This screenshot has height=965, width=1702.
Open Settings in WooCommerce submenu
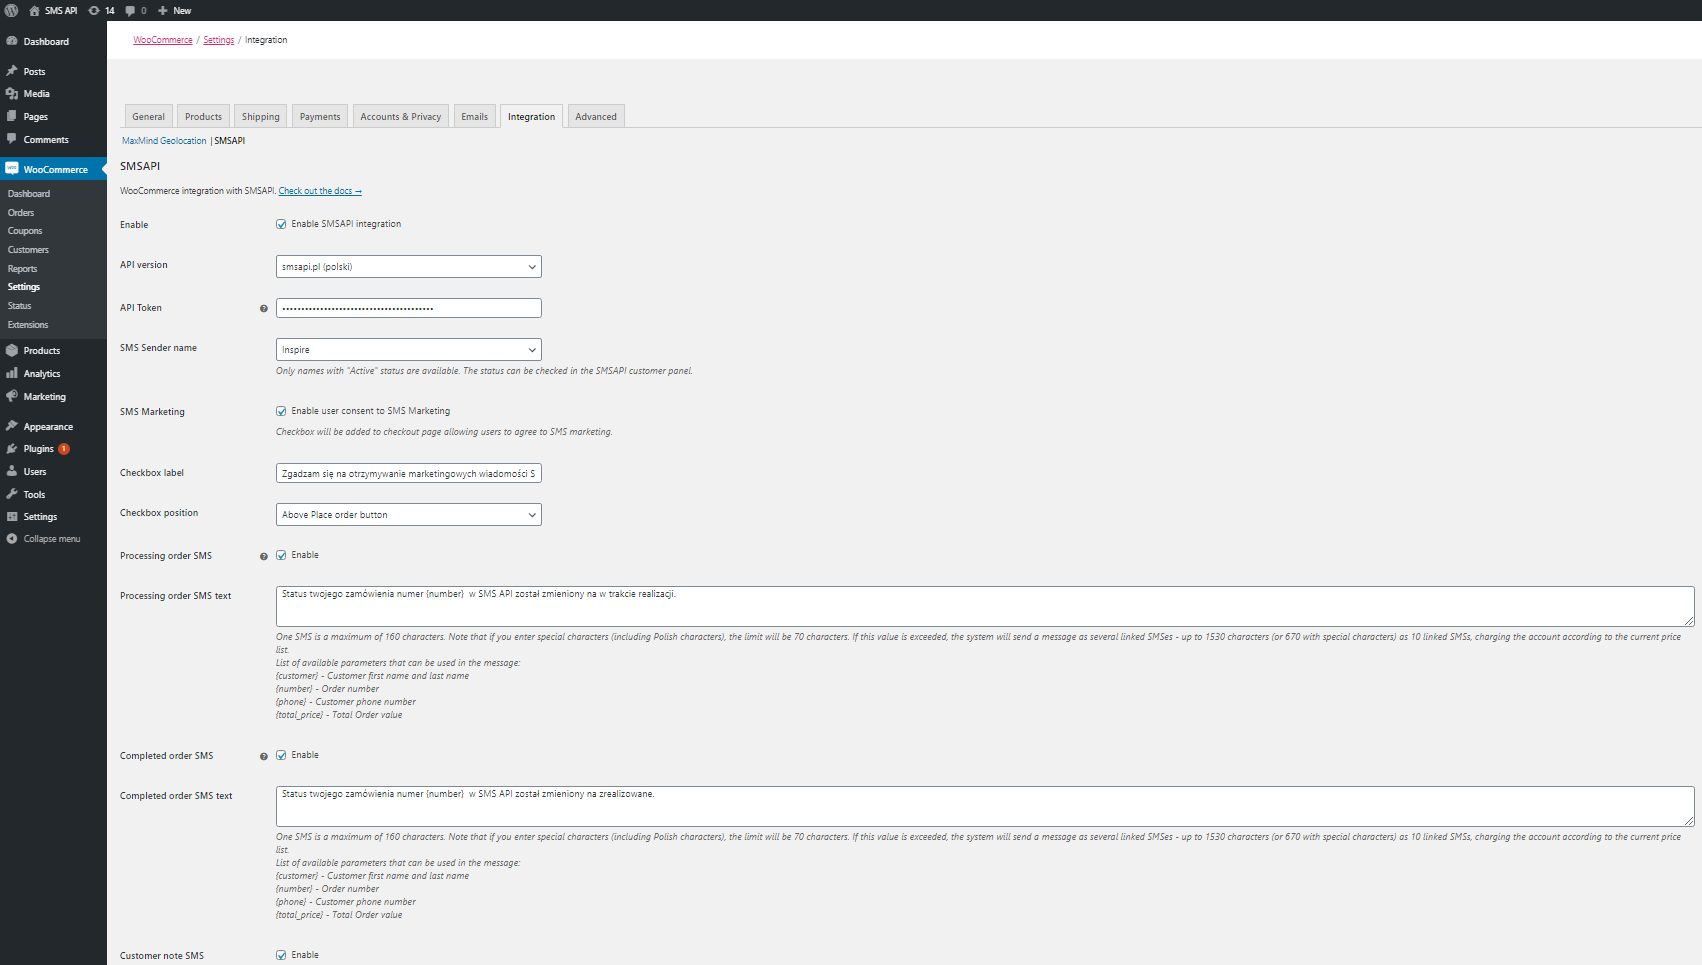pyautogui.click(x=24, y=287)
